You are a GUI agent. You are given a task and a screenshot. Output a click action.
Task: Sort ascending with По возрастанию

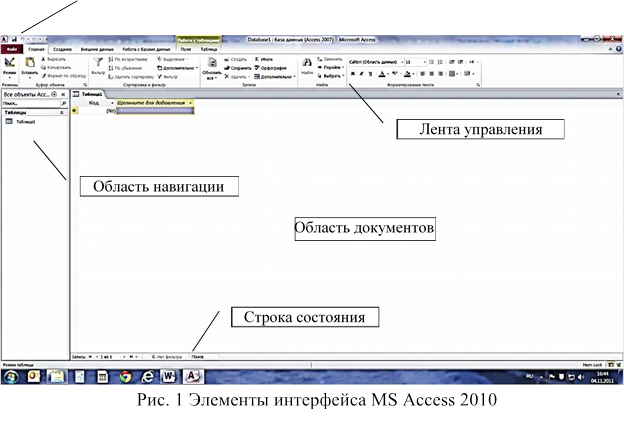point(129,59)
